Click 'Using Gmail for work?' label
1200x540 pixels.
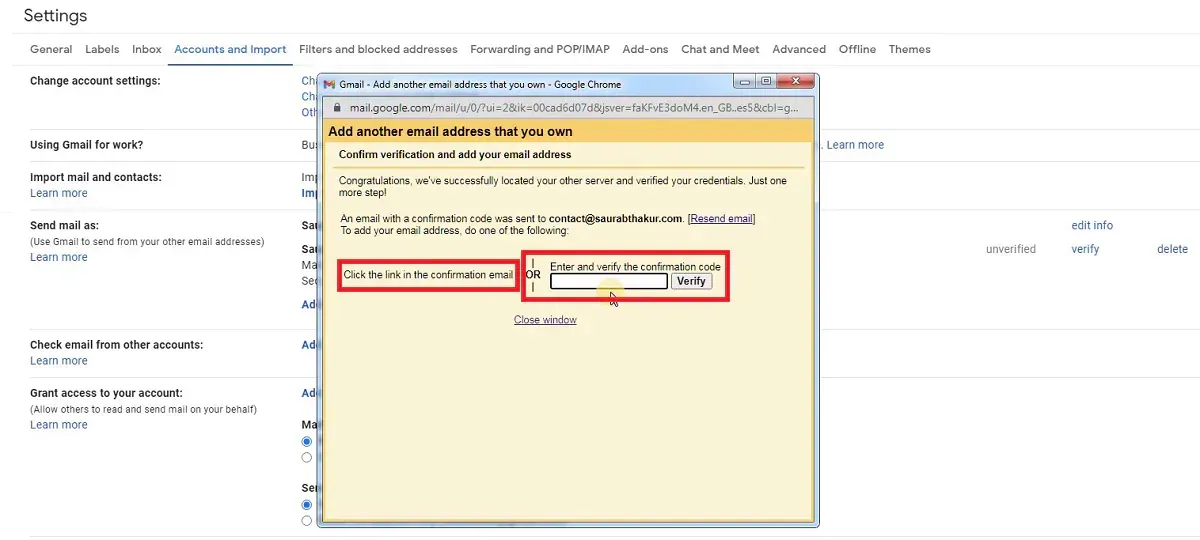tap(86, 145)
